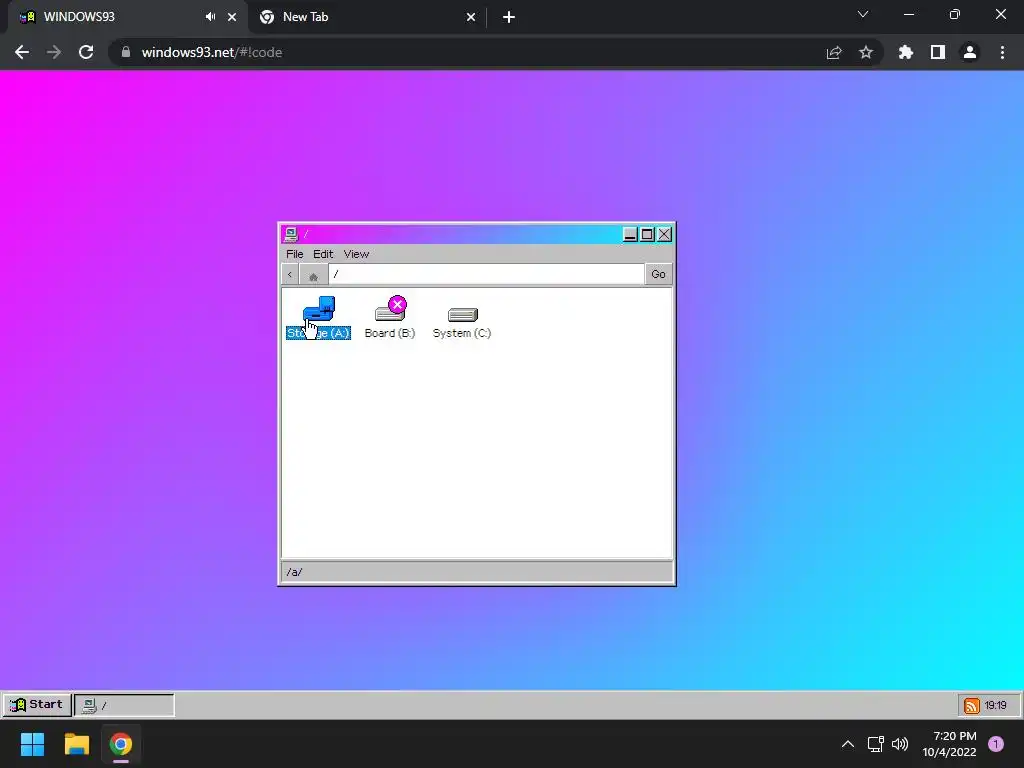Image resolution: width=1024 pixels, height=768 pixels.
Task: Go forward in Chrome
Action: (54, 52)
